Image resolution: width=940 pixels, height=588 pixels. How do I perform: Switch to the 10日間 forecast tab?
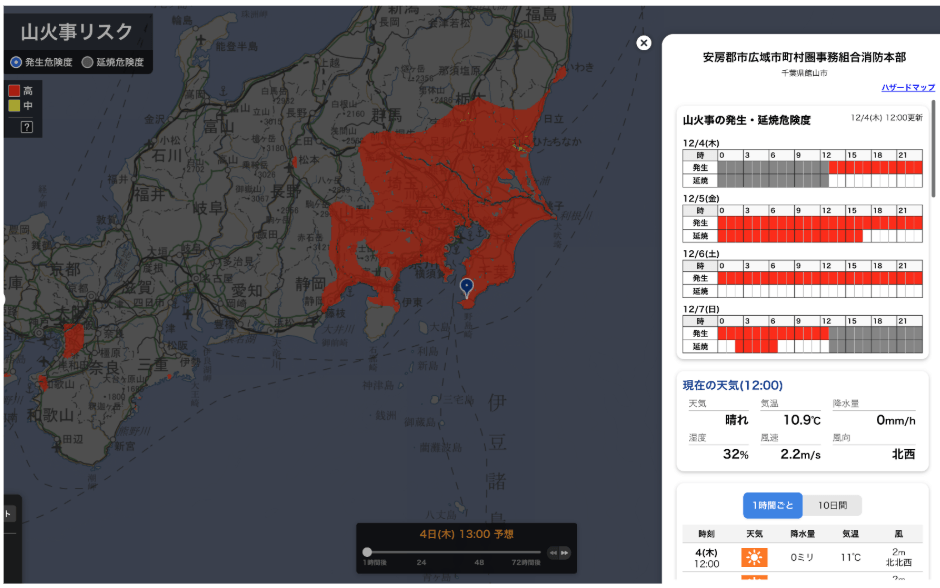[x=832, y=505]
